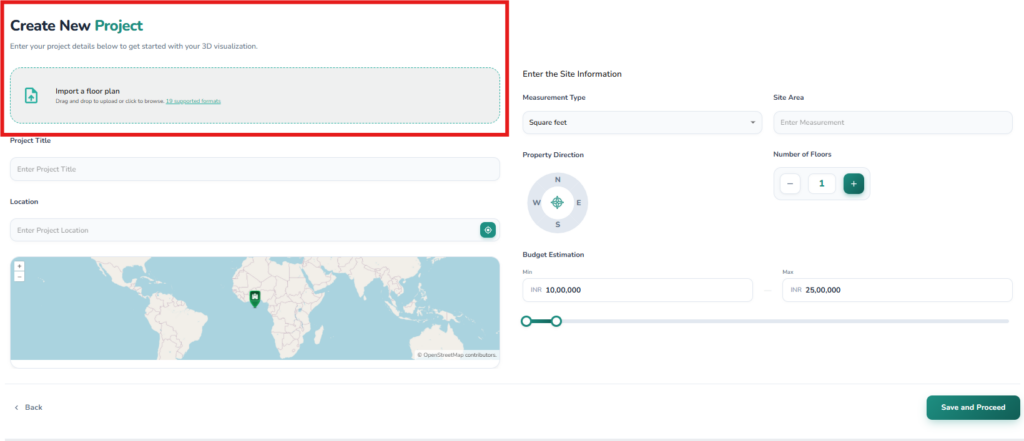Click the green map marker pin

255,298
